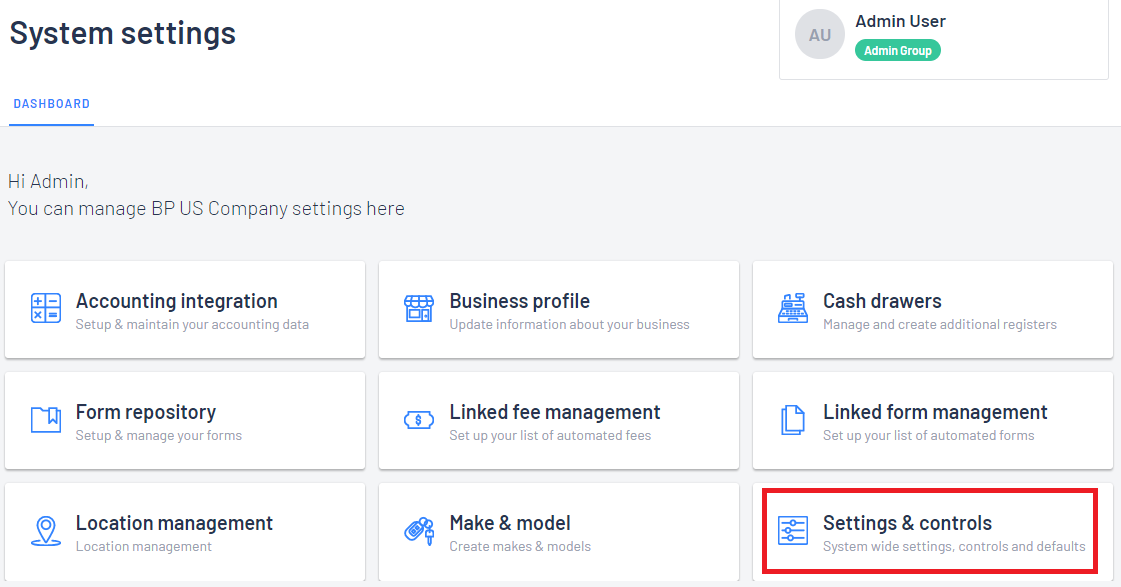The image size is (1121, 587).
Task: Open the Accounting integration card
Action: (185, 310)
